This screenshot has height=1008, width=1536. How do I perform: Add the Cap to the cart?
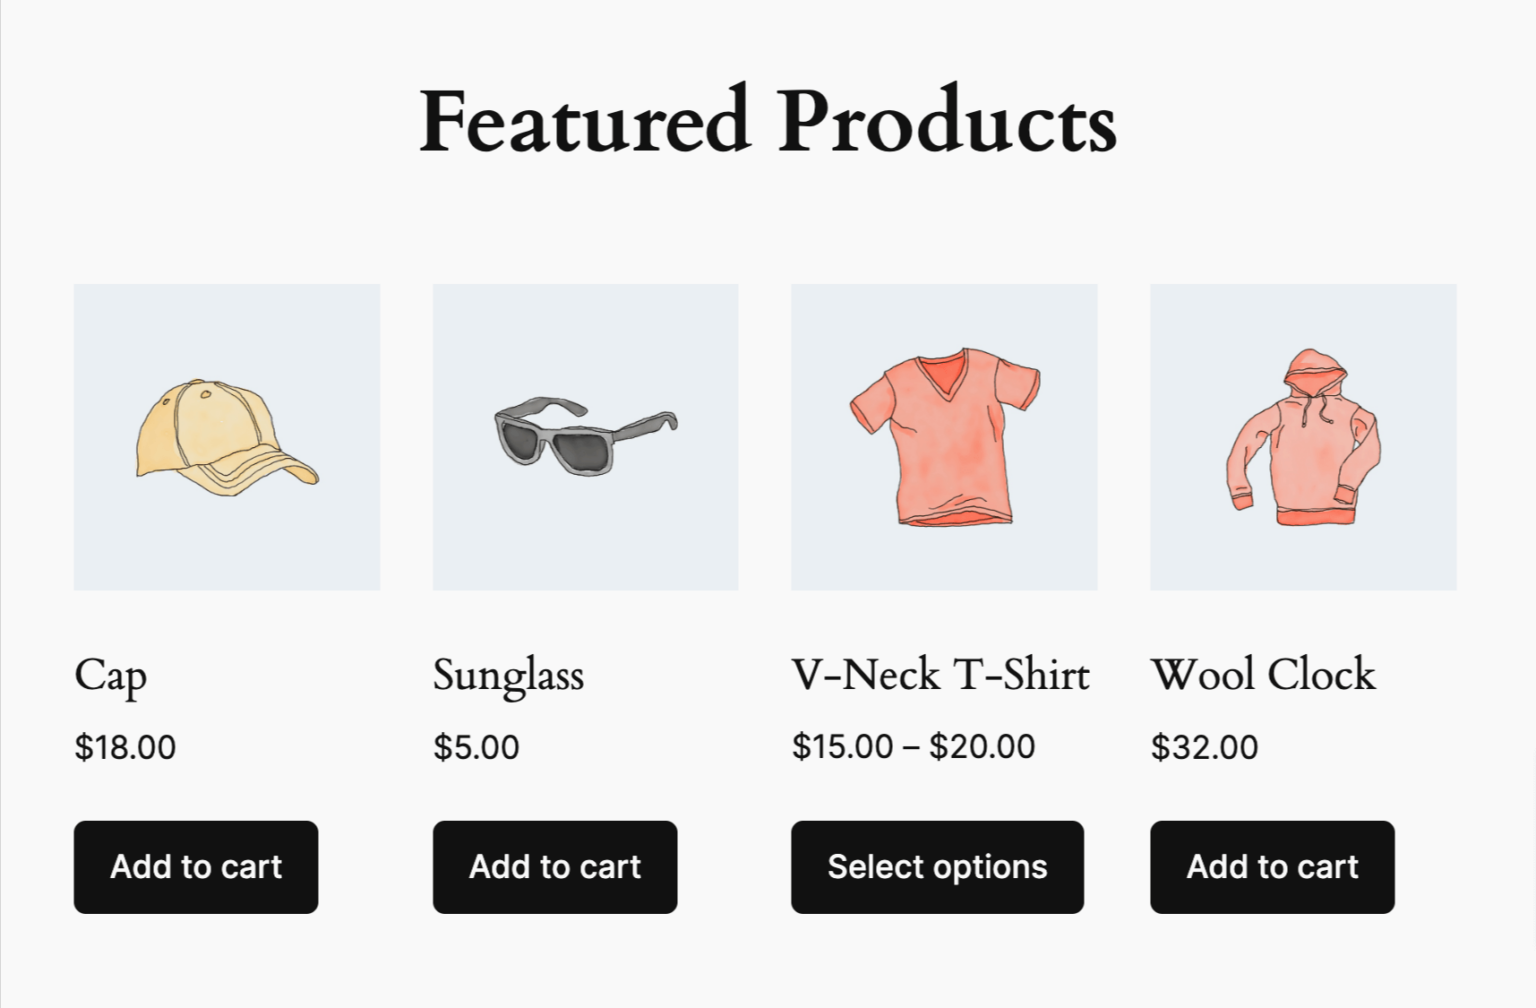(196, 867)
